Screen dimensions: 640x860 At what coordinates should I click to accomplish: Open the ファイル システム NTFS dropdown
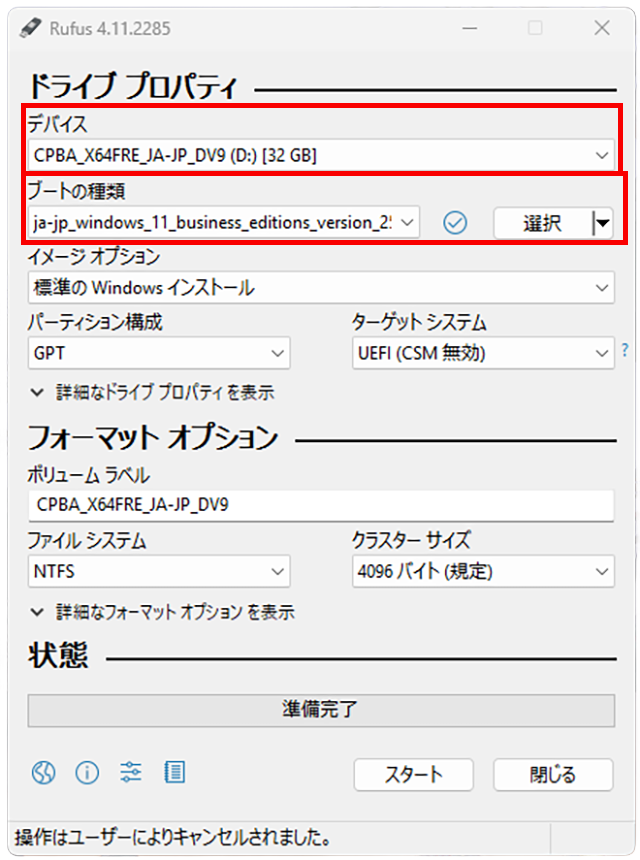[159, 572]
